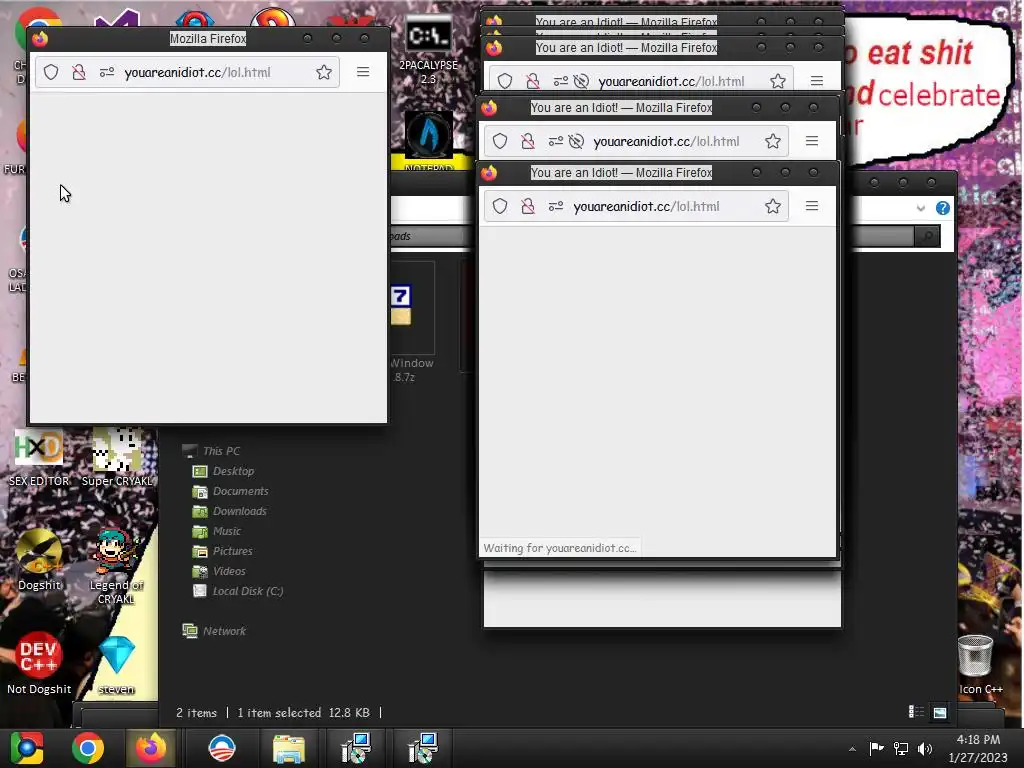Open the 2PACALYPSE 2.3 desktop shortcut
This screenshot has height=768, width=1024.
point(428,51)
